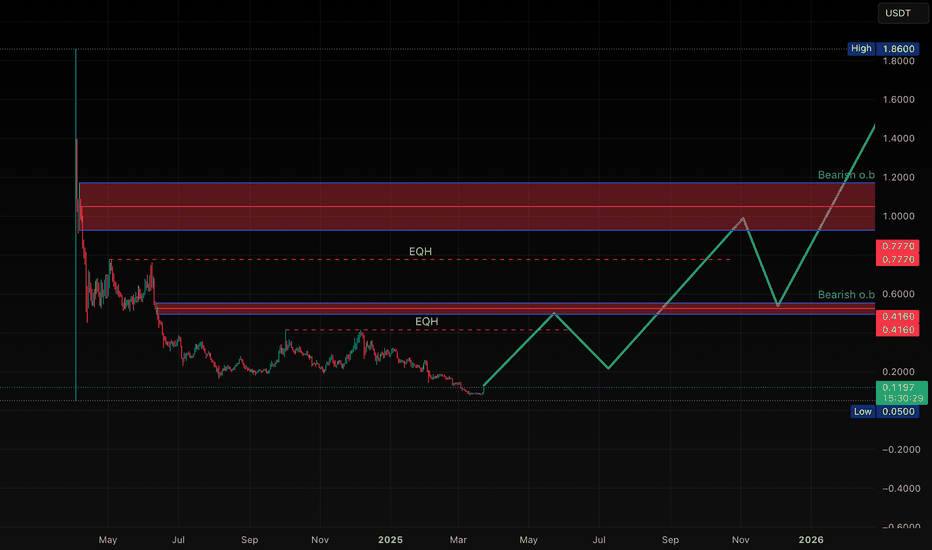The height and width of the screenshot is (550, 932).
Task: Select the lower EQH red dashed line
Action: tap(426, 329)
